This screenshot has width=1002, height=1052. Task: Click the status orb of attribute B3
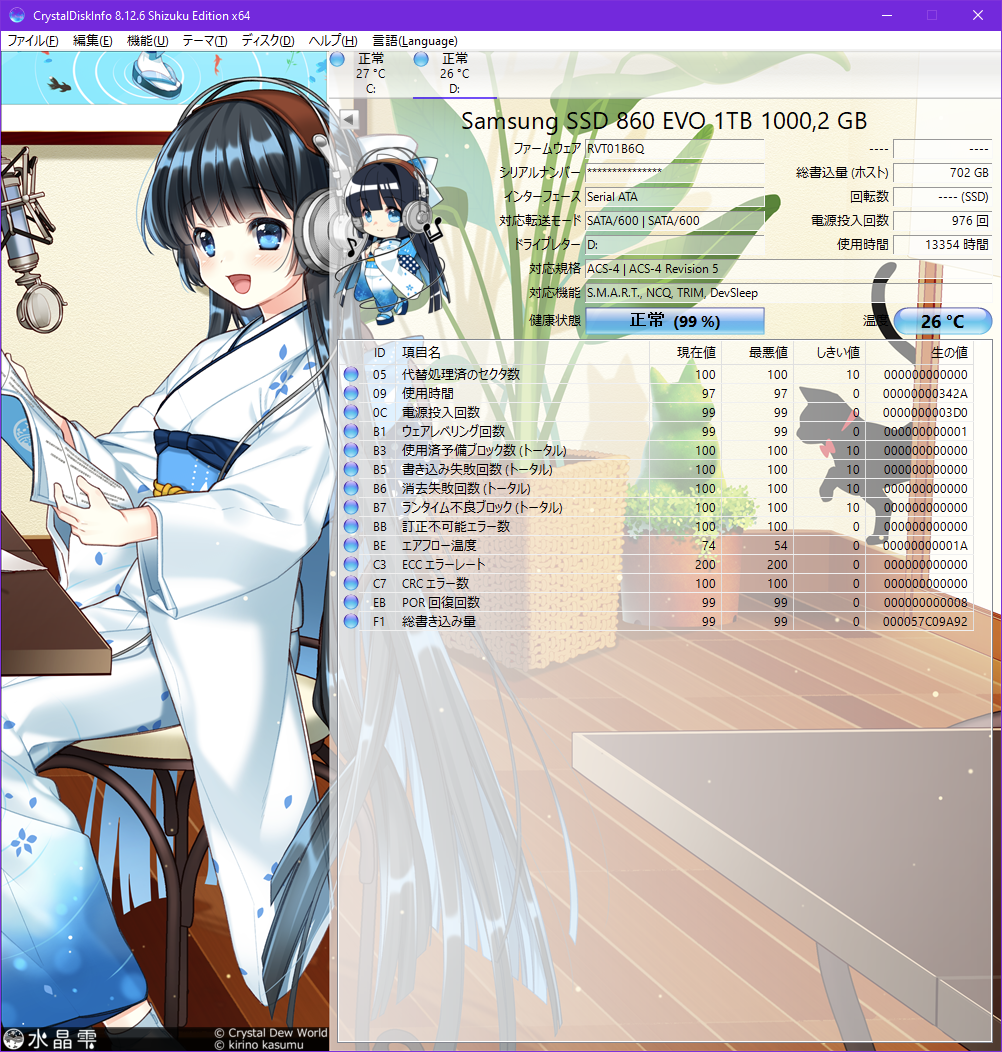tap(351, 450)
